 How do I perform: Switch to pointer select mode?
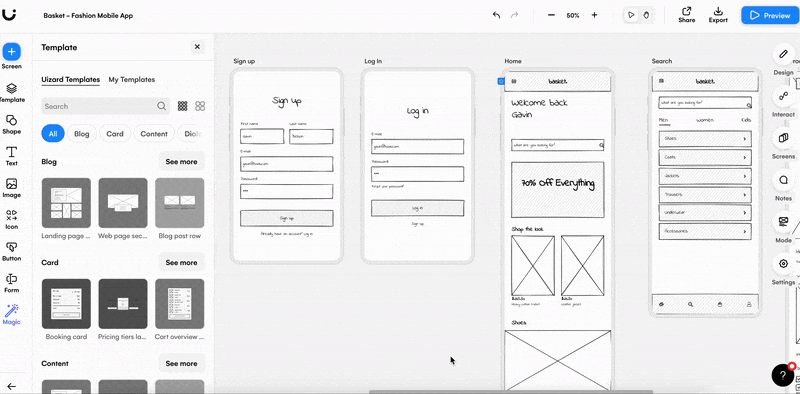[x=632, y=15]
